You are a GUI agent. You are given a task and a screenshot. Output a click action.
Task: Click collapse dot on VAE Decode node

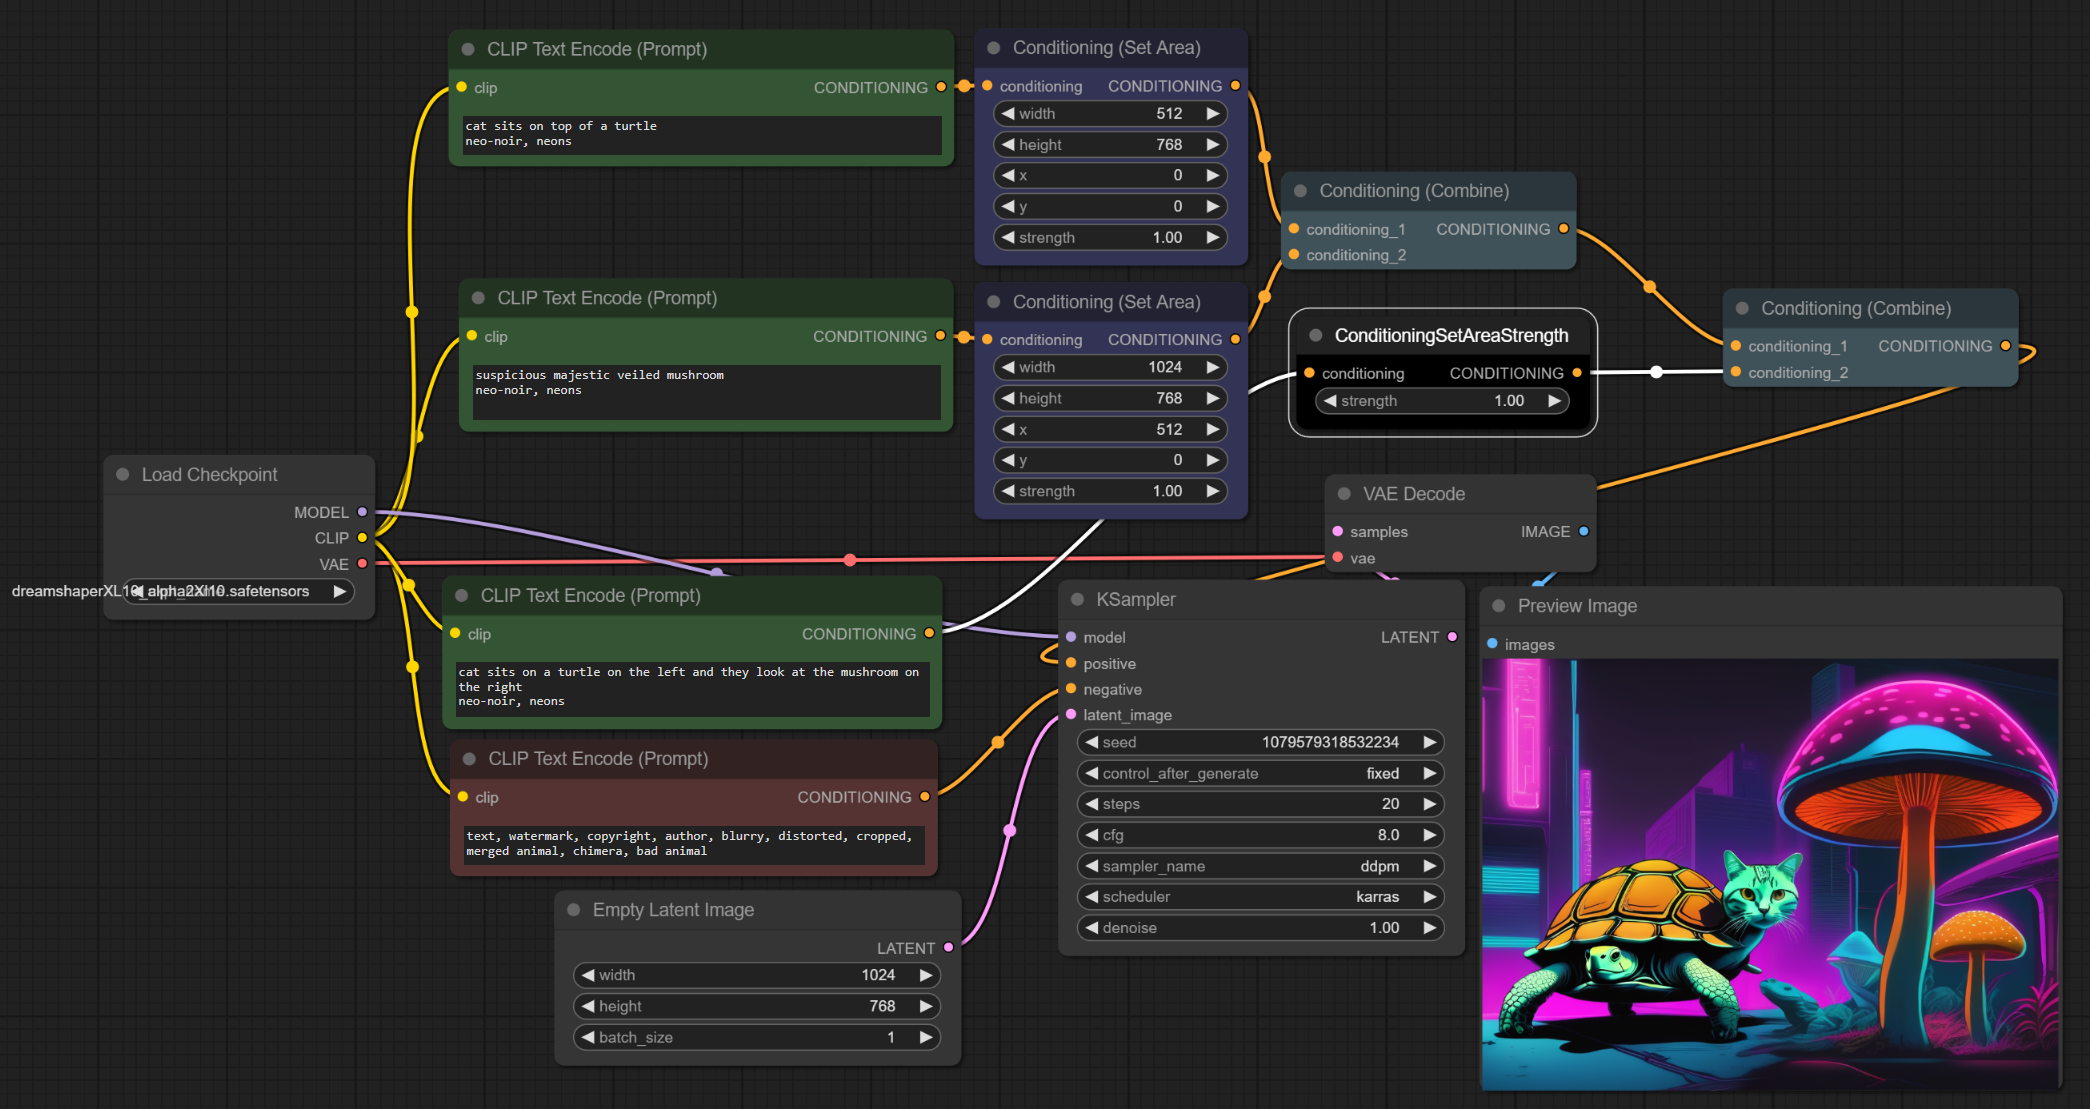[1344, 494]
